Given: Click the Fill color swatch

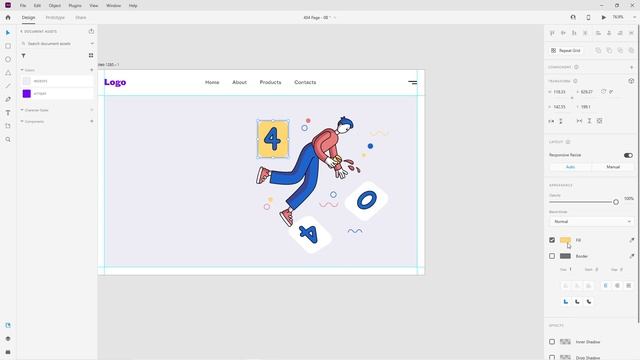Looking at the screenshot, I should (565, 240).
